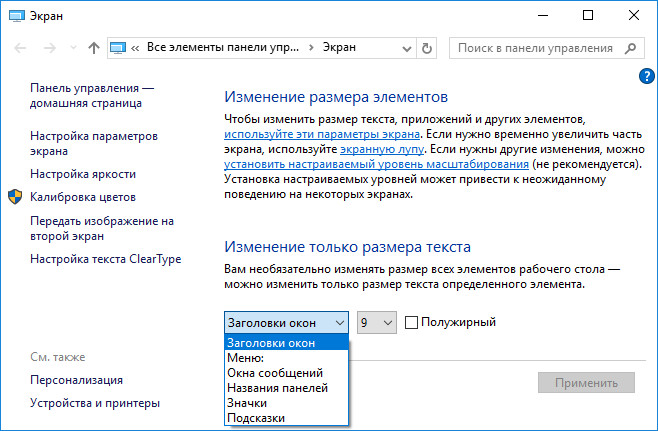Select Названия панелей in the list

coord(286,388)
